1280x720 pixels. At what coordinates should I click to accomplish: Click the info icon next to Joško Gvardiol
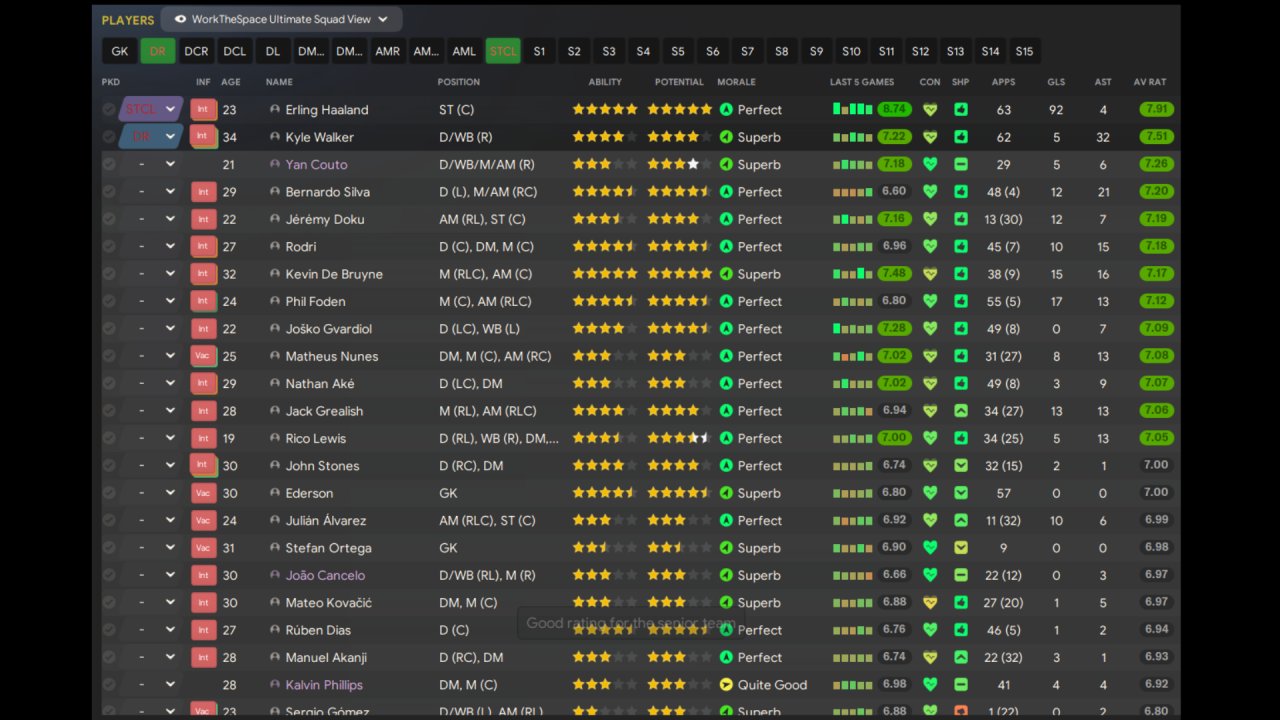click(x=275, y=329)
